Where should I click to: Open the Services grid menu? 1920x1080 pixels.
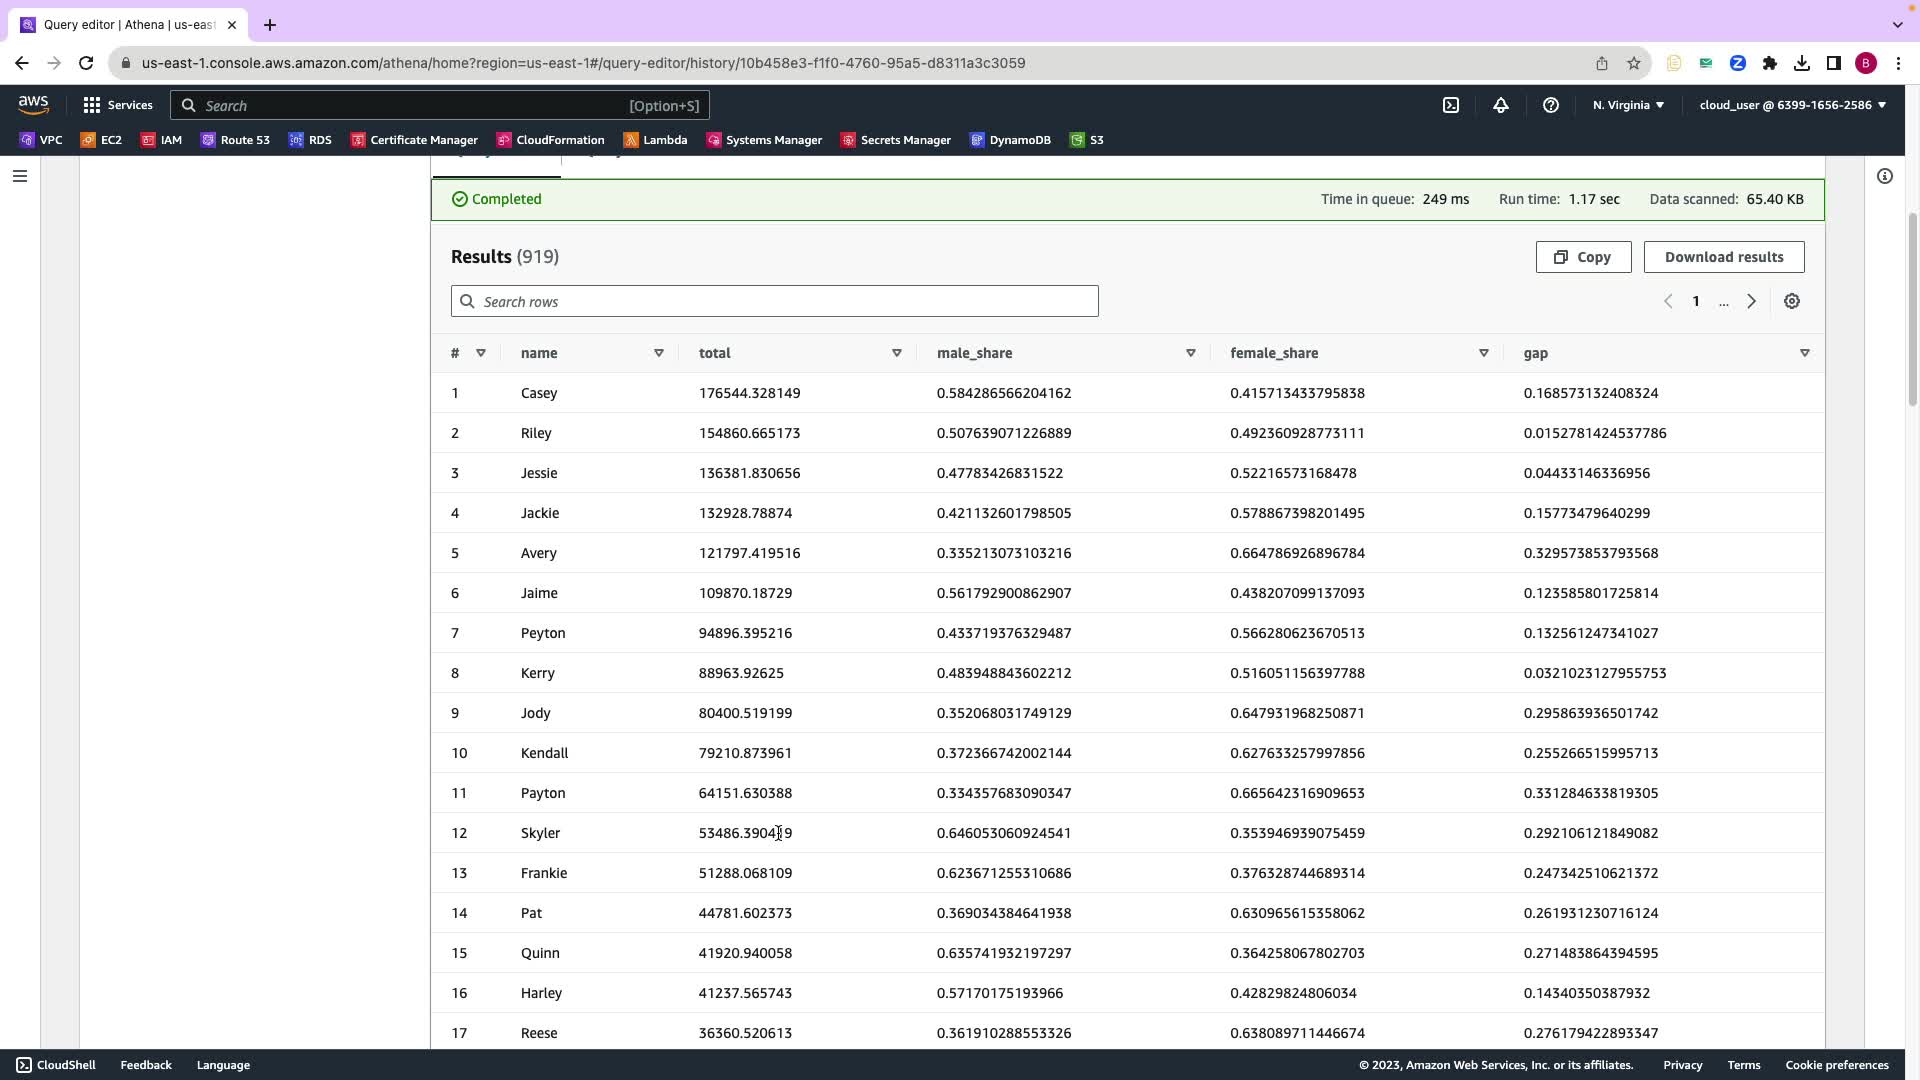pyautogui.click(x=118, y=105)
